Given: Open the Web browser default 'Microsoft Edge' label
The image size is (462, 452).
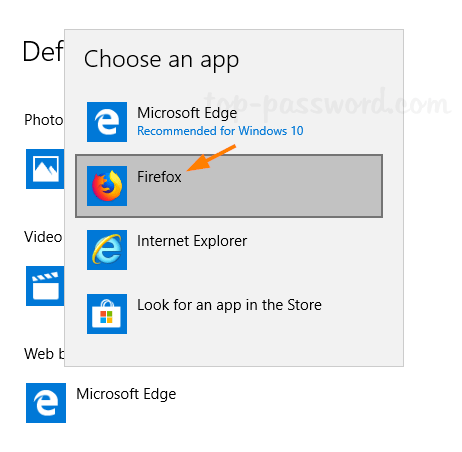Looking at the screenshot, I should (126, 394).
